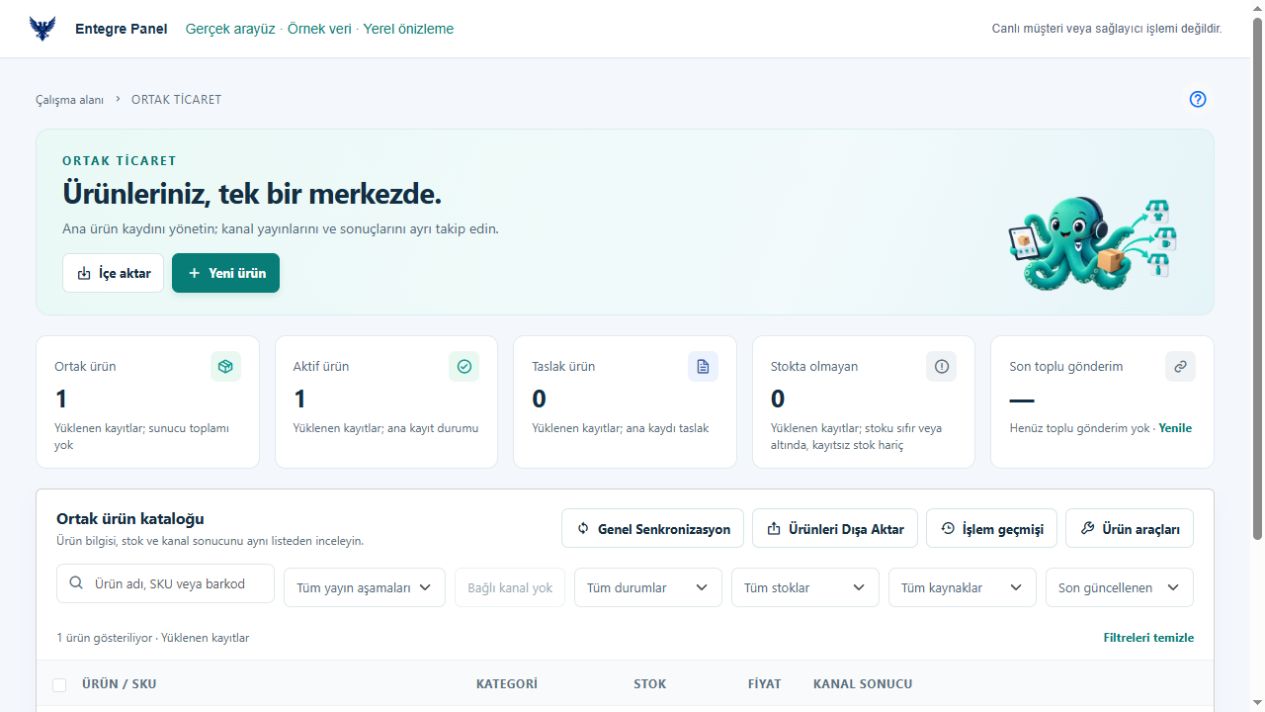Expand the Tüm durumlar filter

pos(648,588)
